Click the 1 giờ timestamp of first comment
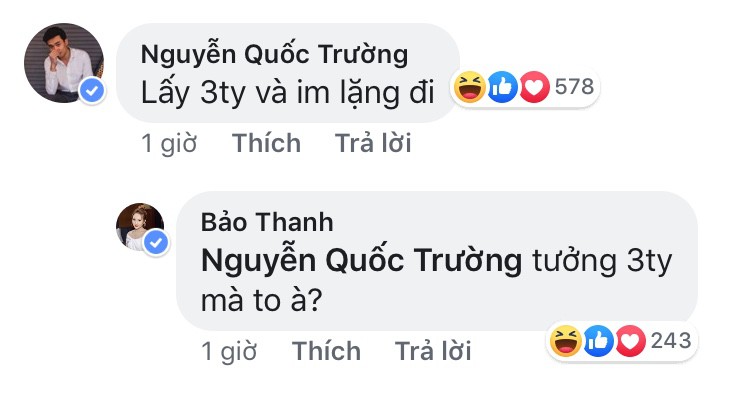Viewport: 739px width, 401px height. click(170, 144)
